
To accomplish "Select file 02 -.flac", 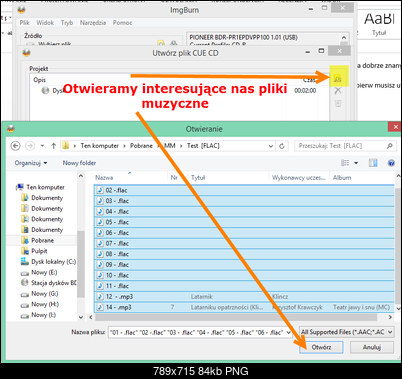I will point(244,190).
